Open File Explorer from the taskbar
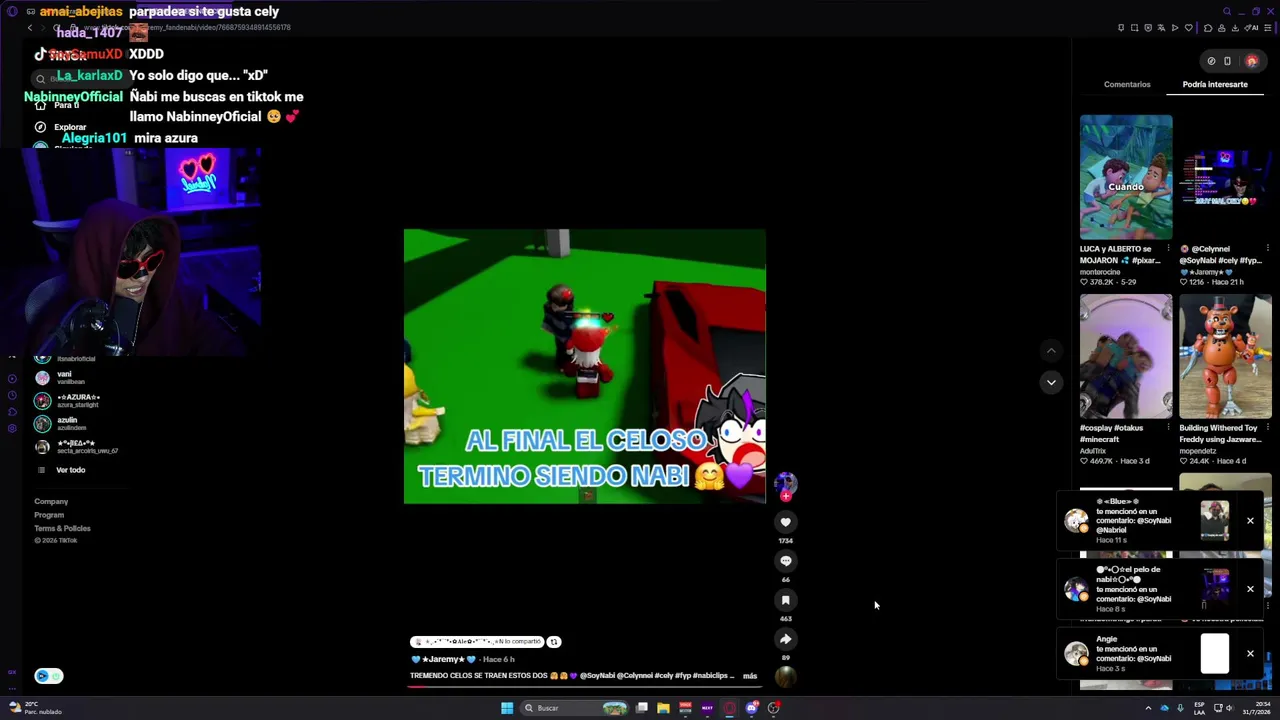 click(x=663, y=708)
